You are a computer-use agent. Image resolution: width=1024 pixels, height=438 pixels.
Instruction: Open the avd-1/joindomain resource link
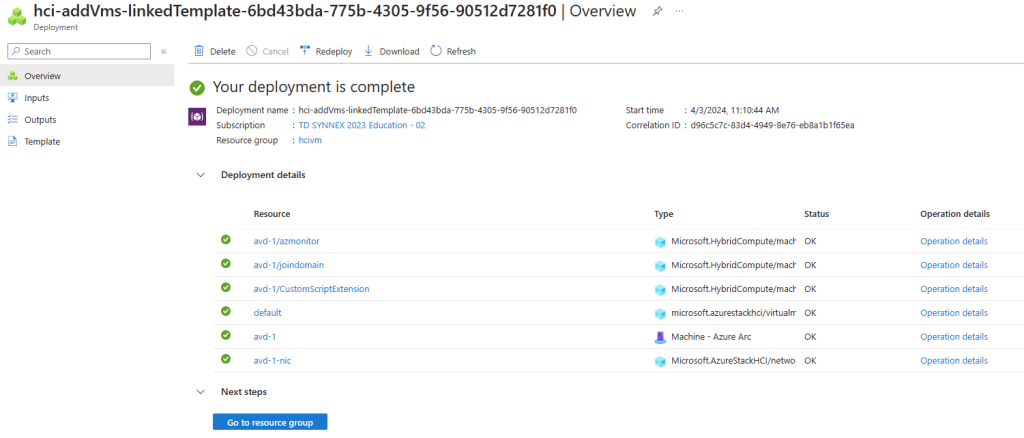pyautogui.click(x=289, y=265)
